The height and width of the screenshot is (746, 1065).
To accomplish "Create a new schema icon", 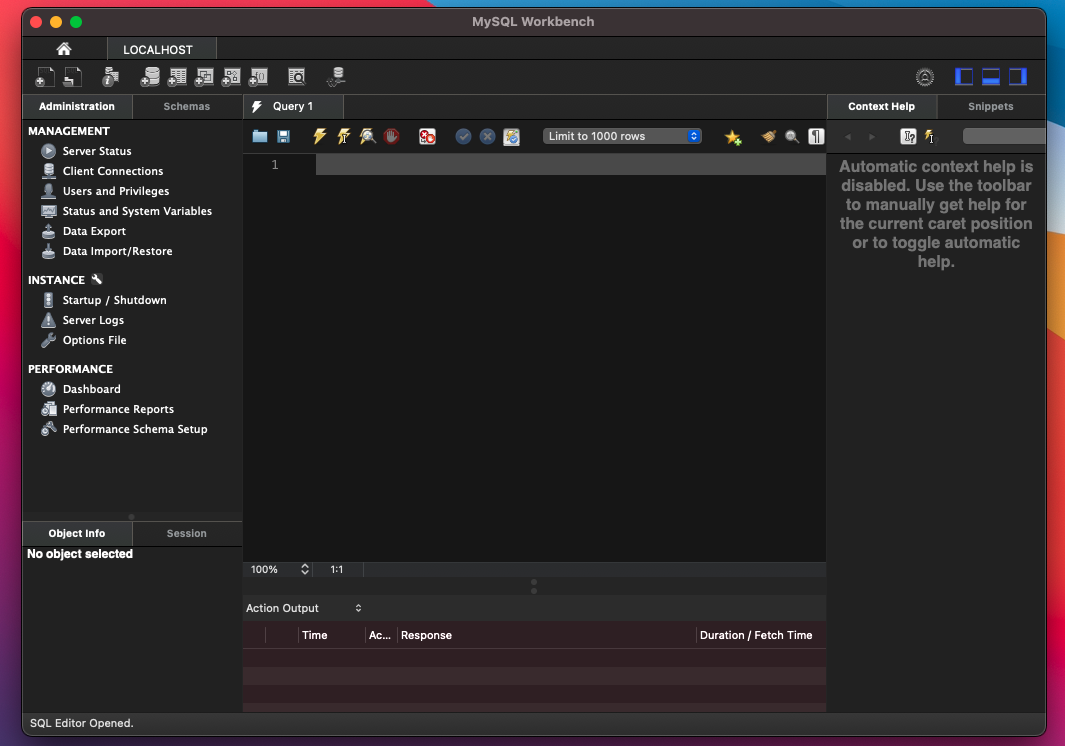I will click(x=150, y=77).
